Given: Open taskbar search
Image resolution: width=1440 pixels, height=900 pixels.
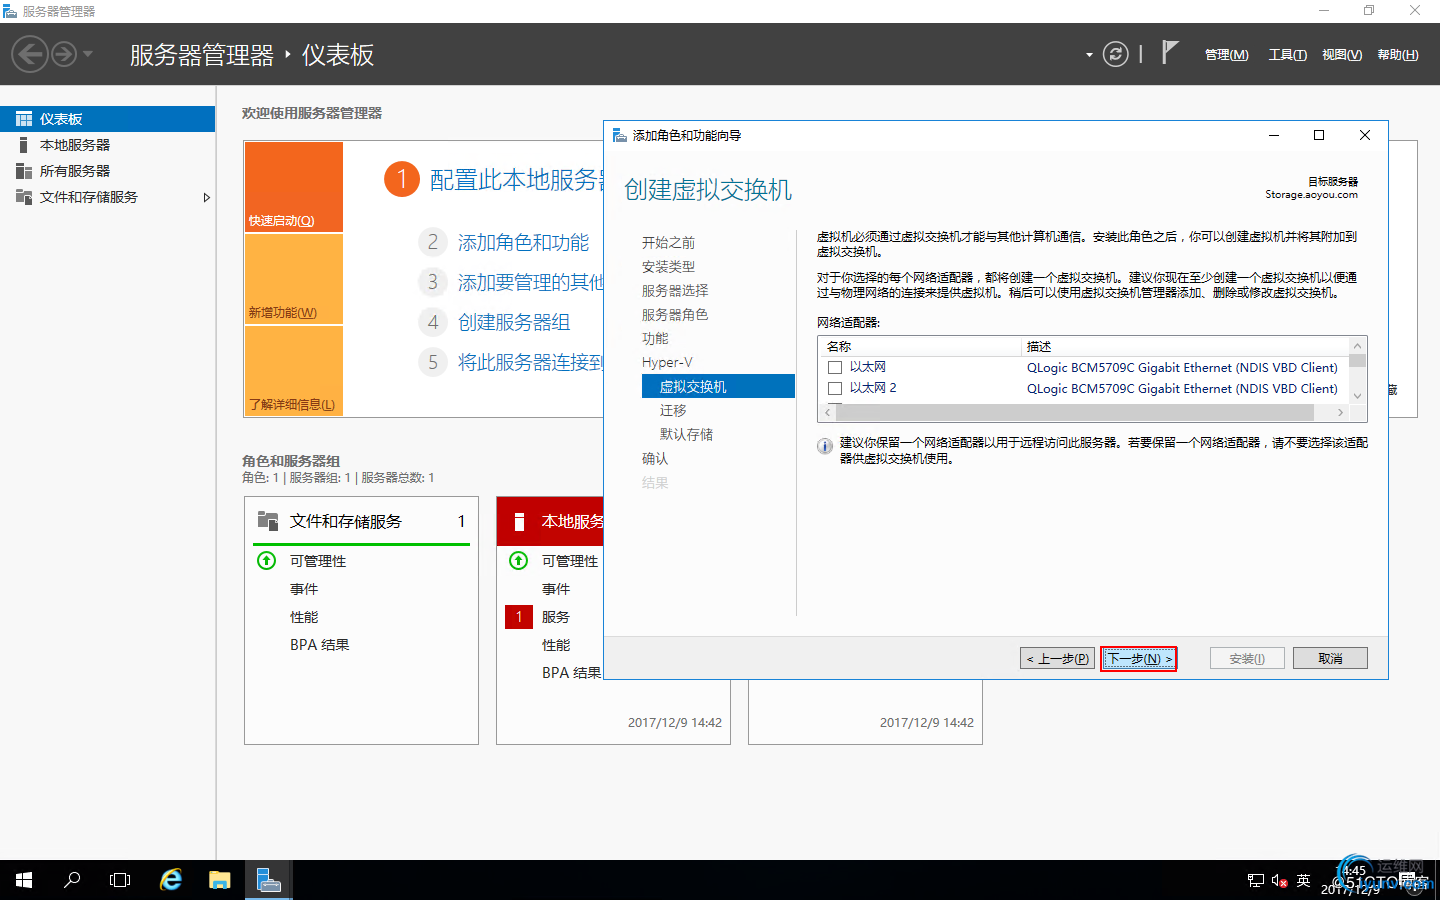Looking at the screenshot, I should click(72, 880).
